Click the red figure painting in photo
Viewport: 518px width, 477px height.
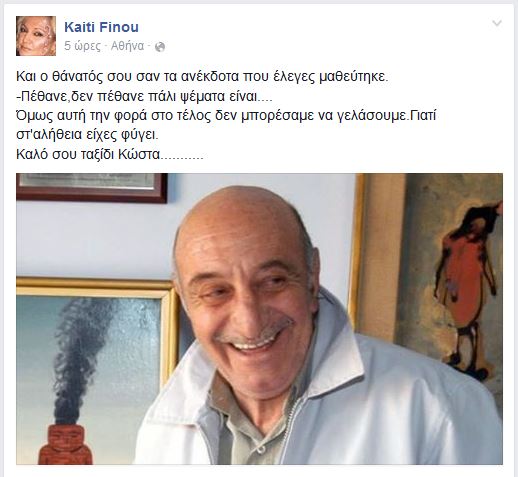click(467, 287)
